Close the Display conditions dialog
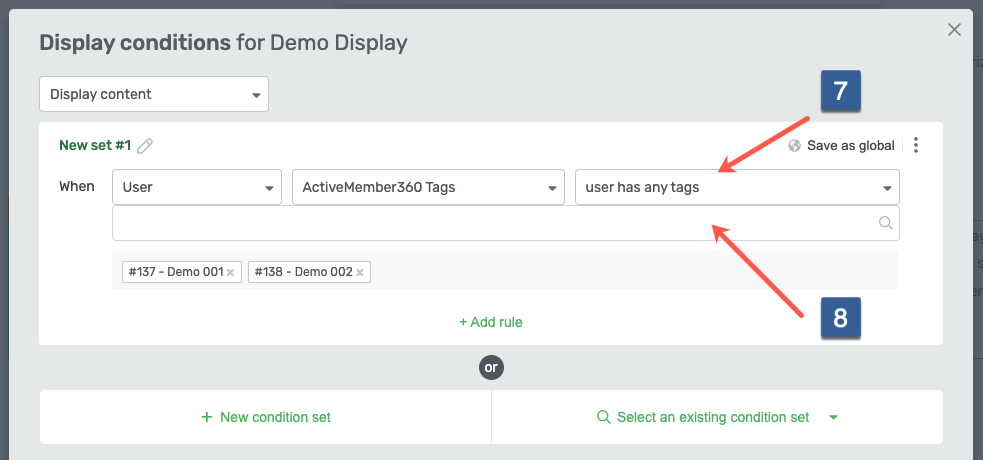Screen dimensions: 983x460 click(x=954, y=29)
